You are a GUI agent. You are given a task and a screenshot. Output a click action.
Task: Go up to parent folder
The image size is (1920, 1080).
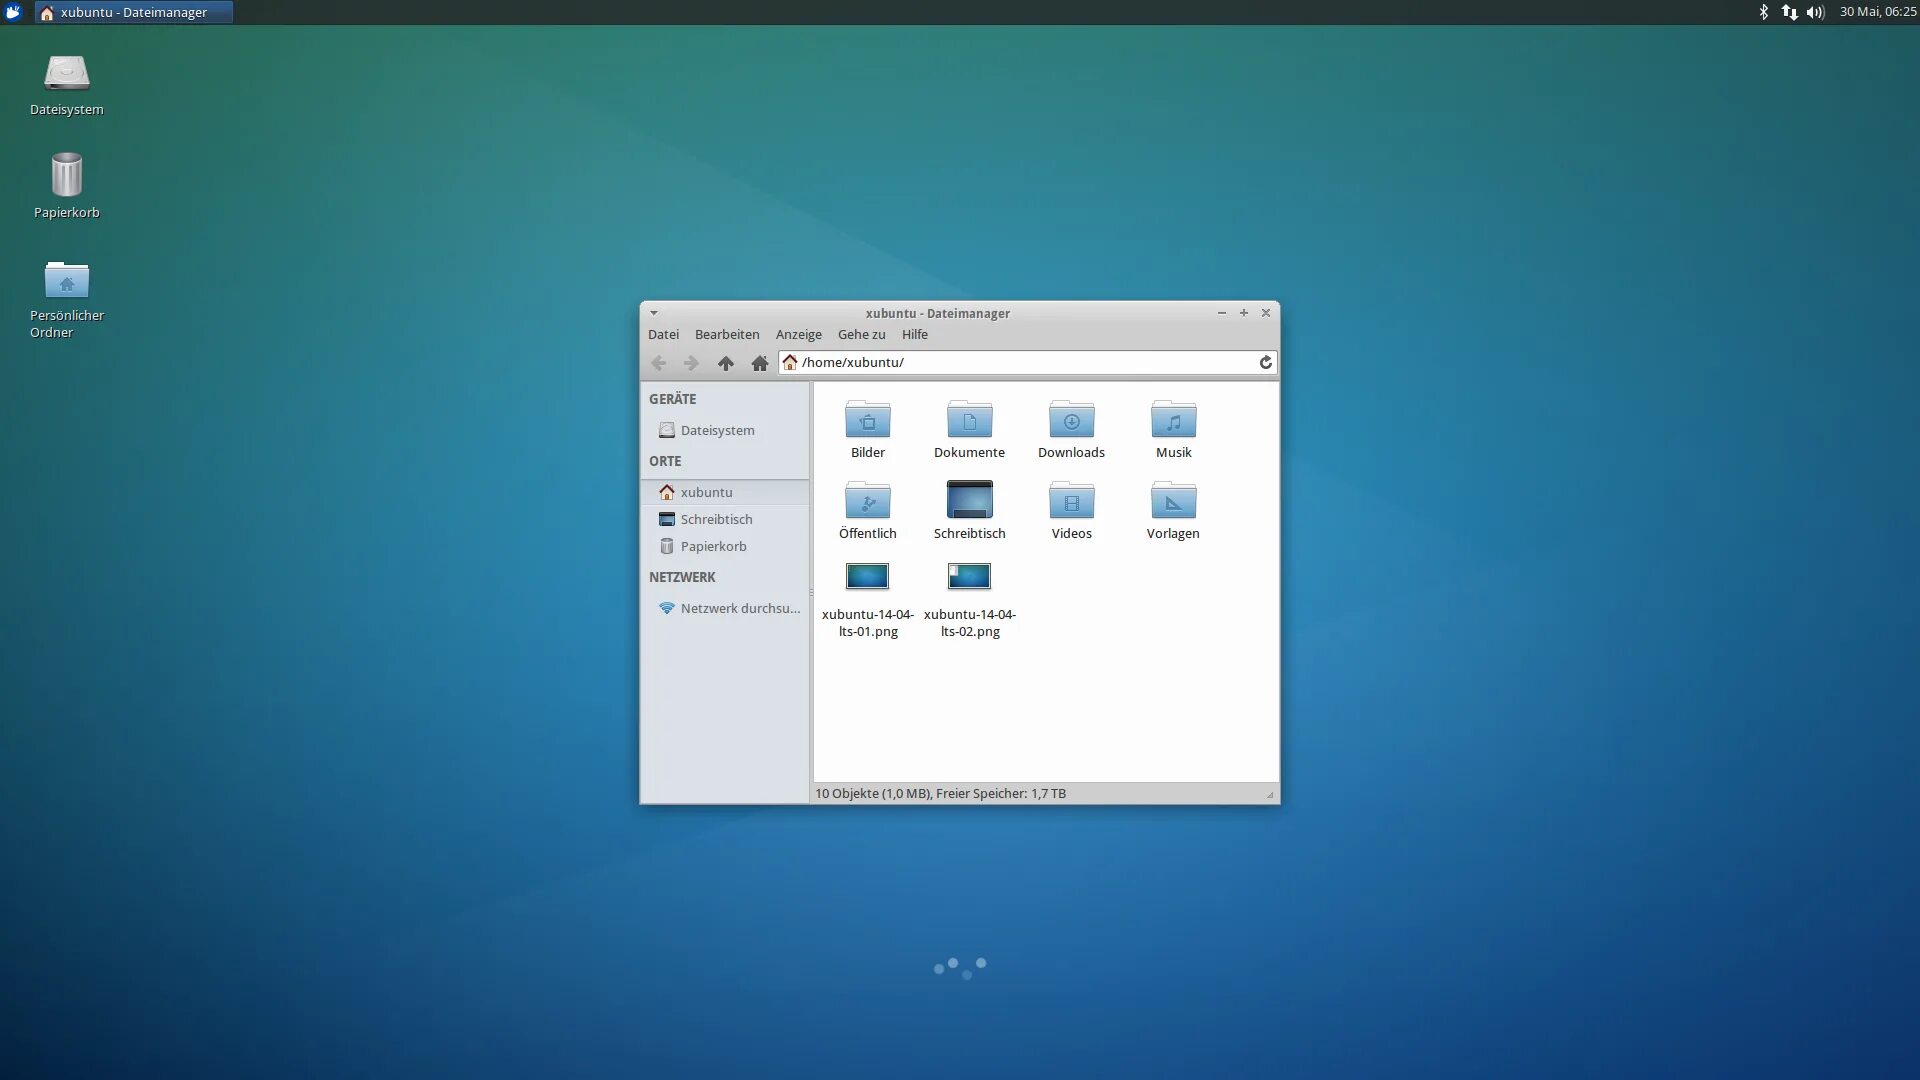point(726,363)
